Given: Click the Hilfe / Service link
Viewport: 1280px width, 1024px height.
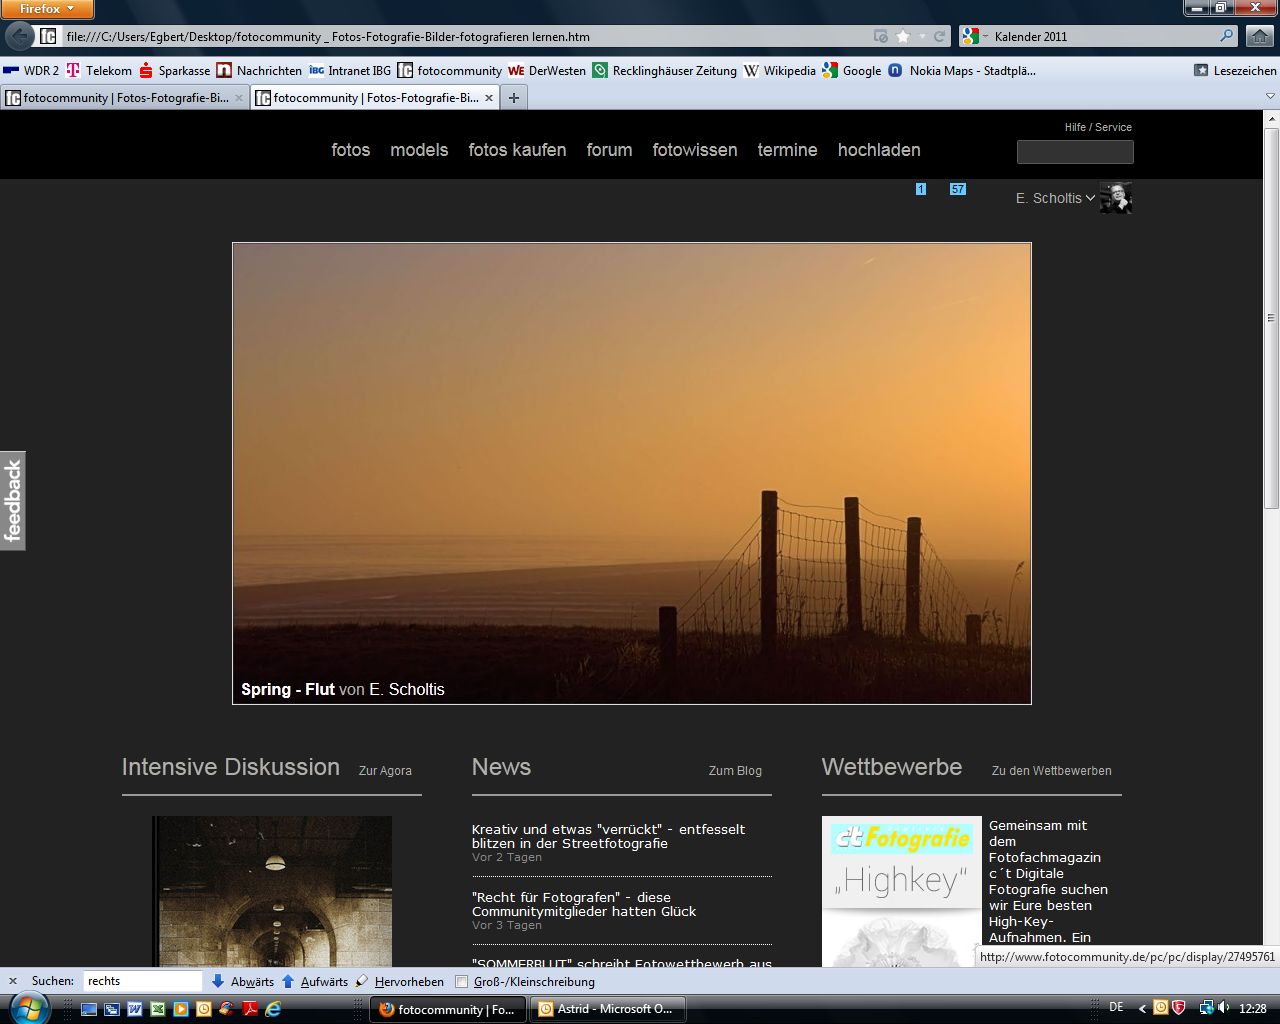Looking at the screenshot, I should click(x=1098, y=127).
